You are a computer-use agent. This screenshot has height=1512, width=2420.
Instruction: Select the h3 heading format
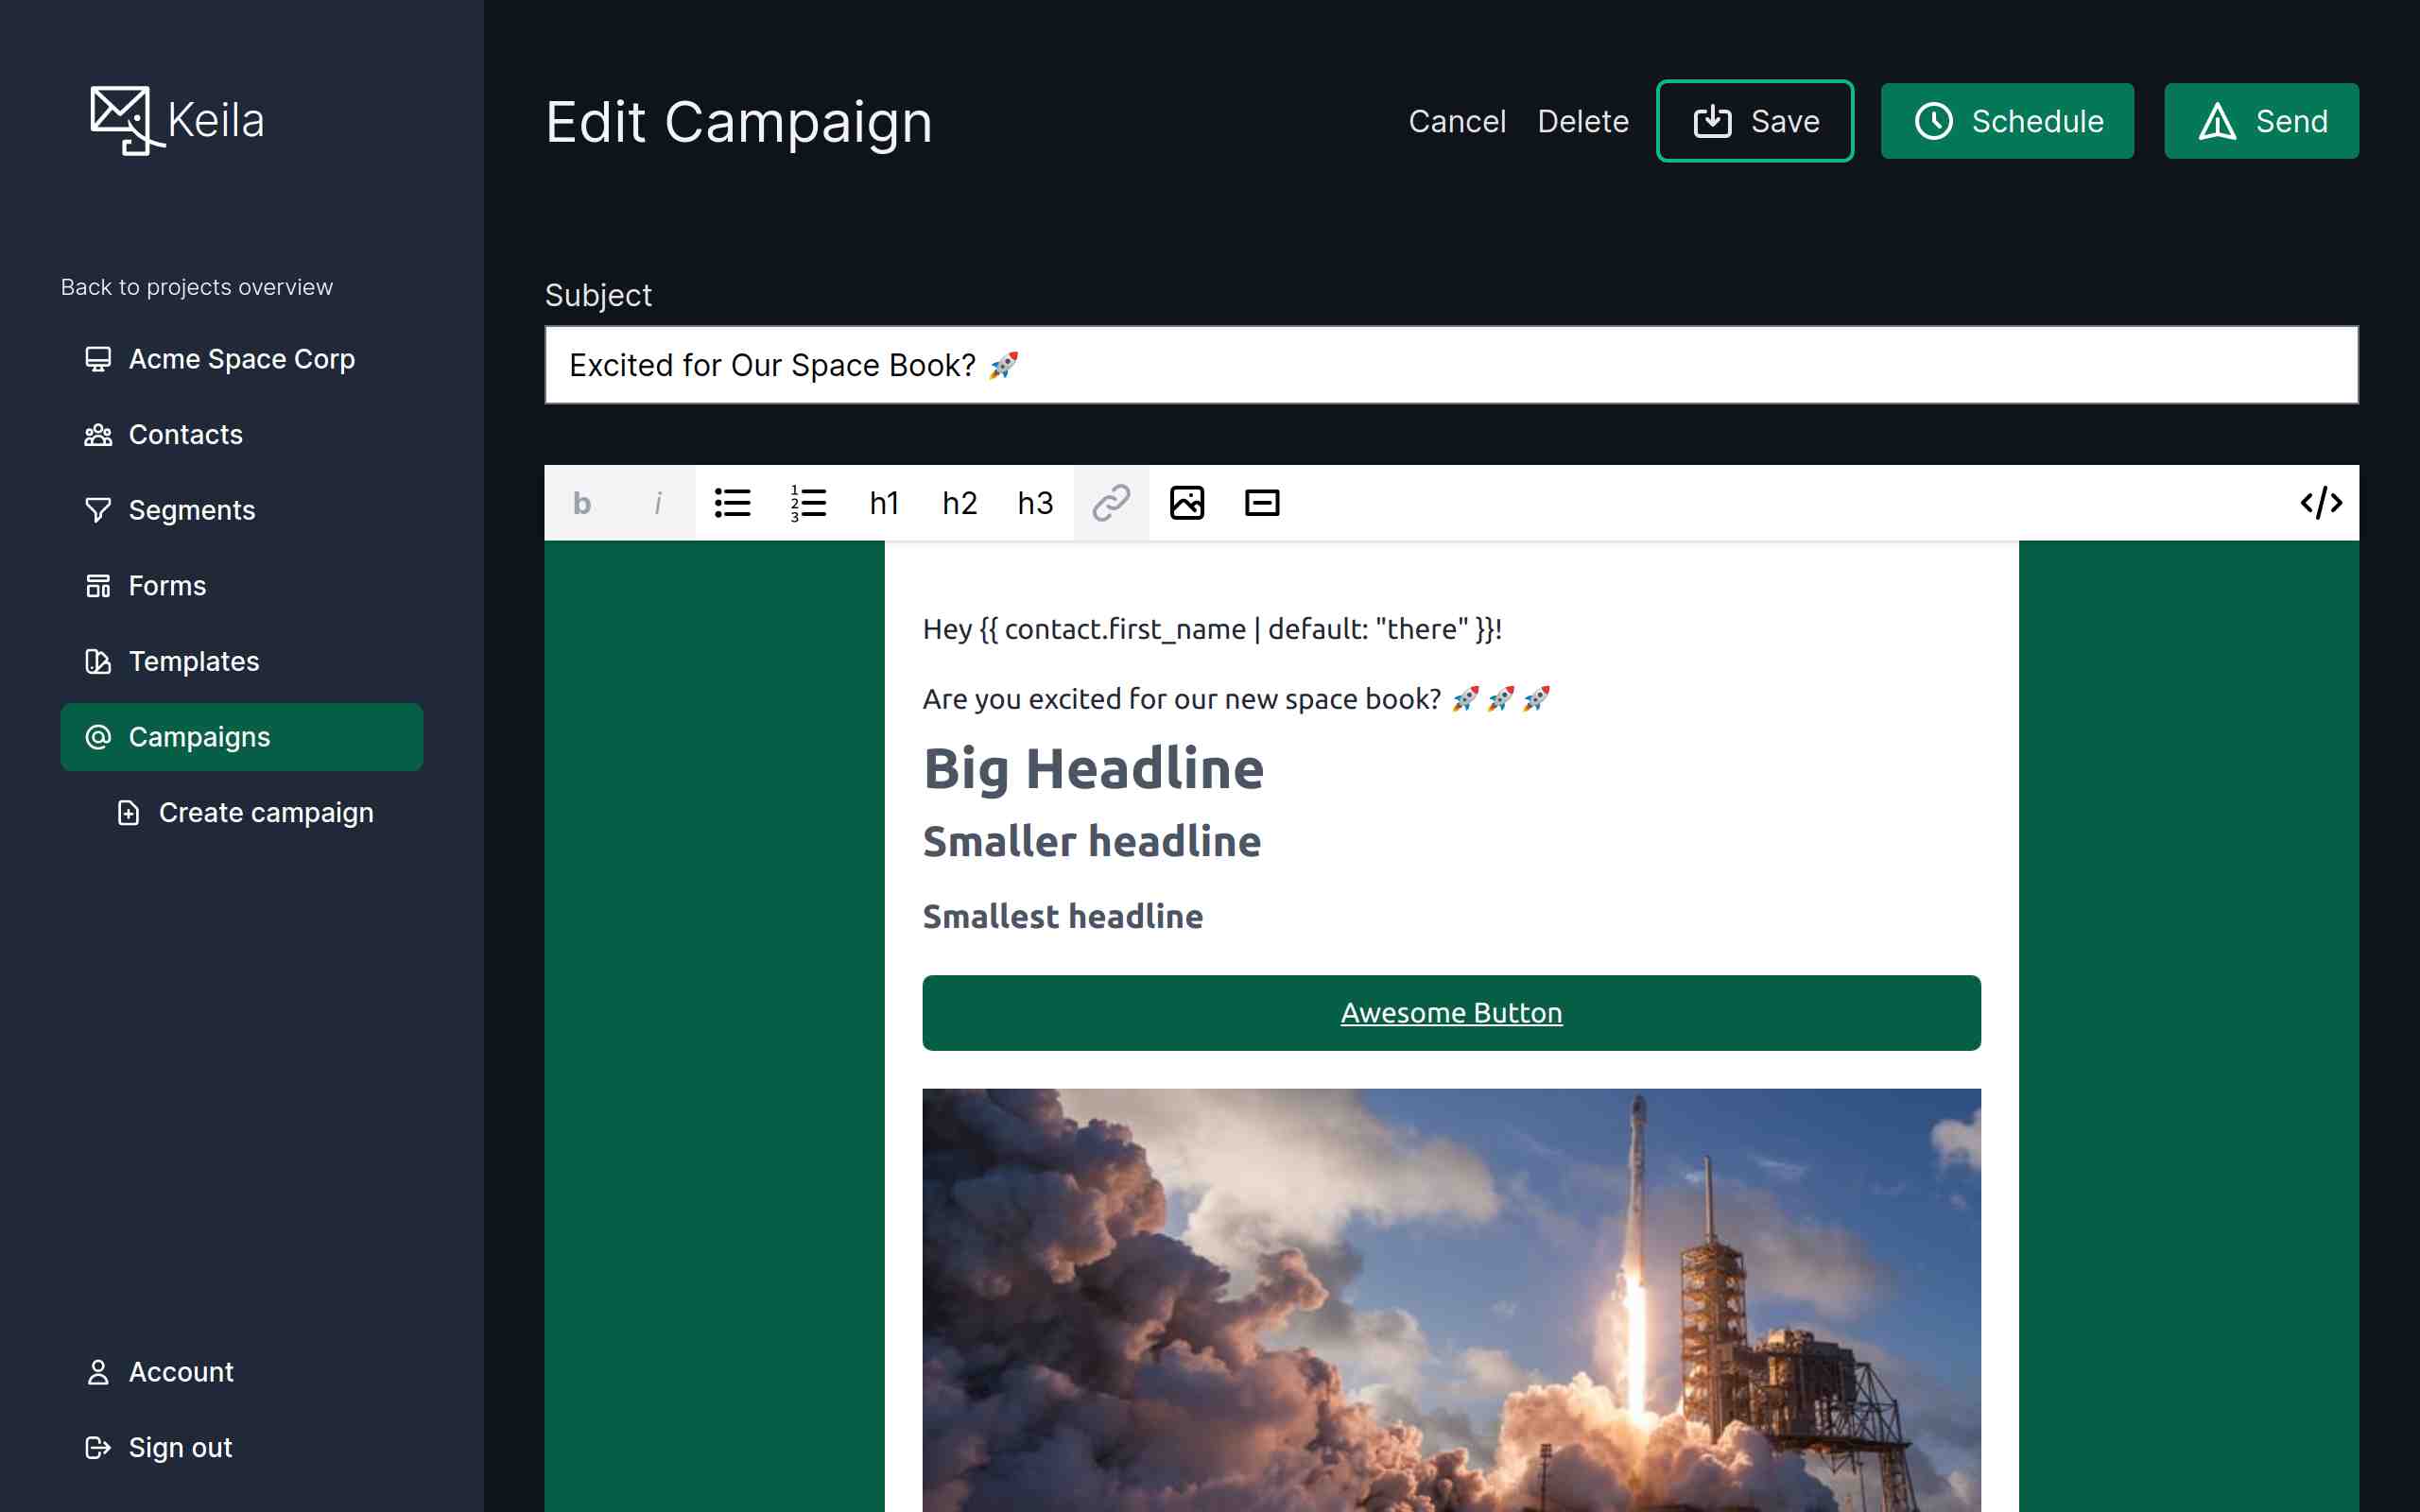click(x=1035, y=504)
